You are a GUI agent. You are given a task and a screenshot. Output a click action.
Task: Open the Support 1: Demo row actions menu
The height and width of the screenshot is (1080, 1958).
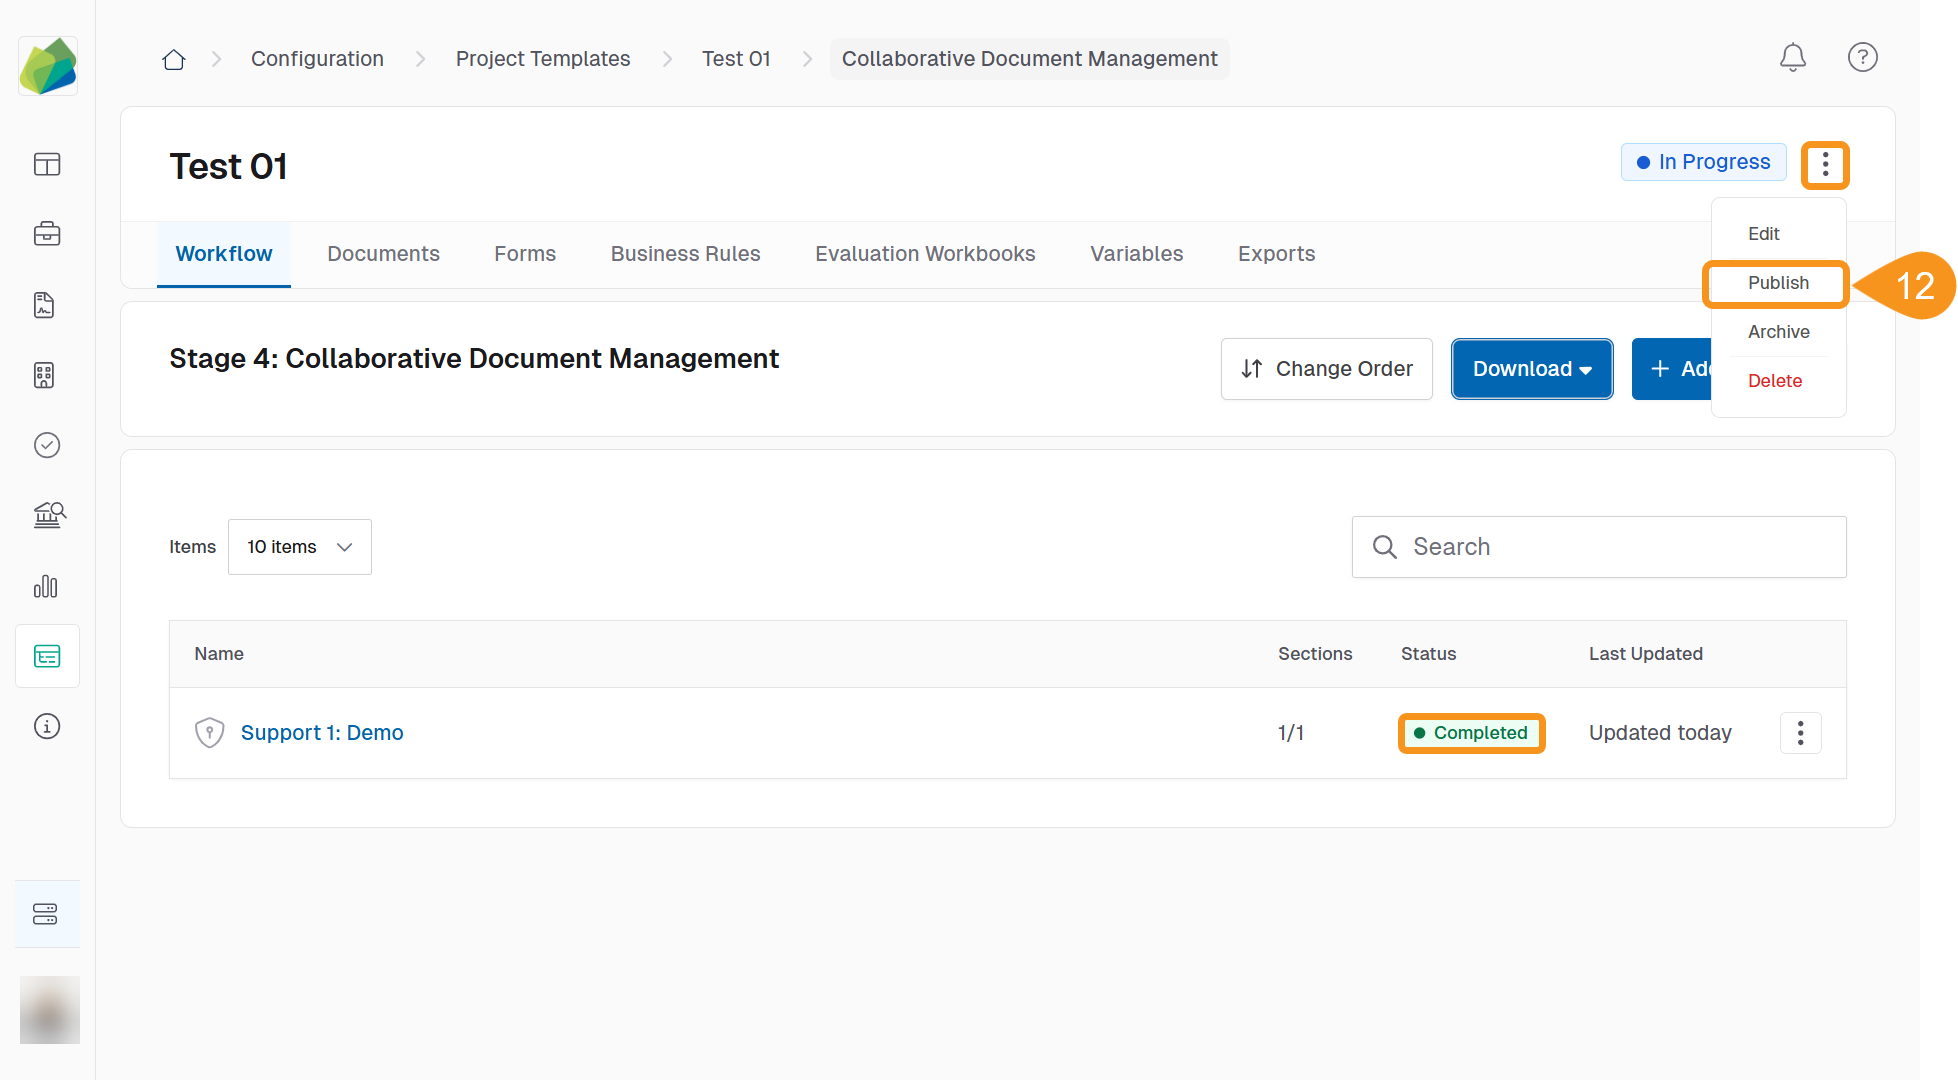(1800, 733)
